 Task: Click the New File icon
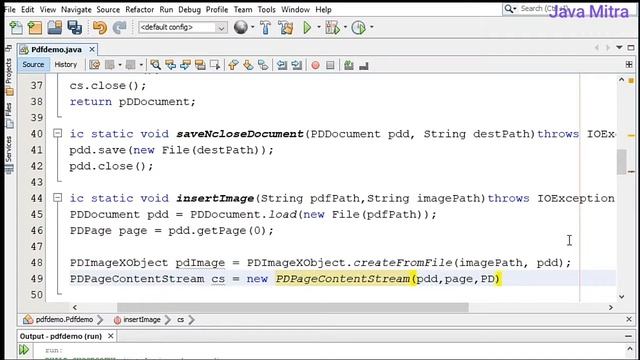coord(16,27)
